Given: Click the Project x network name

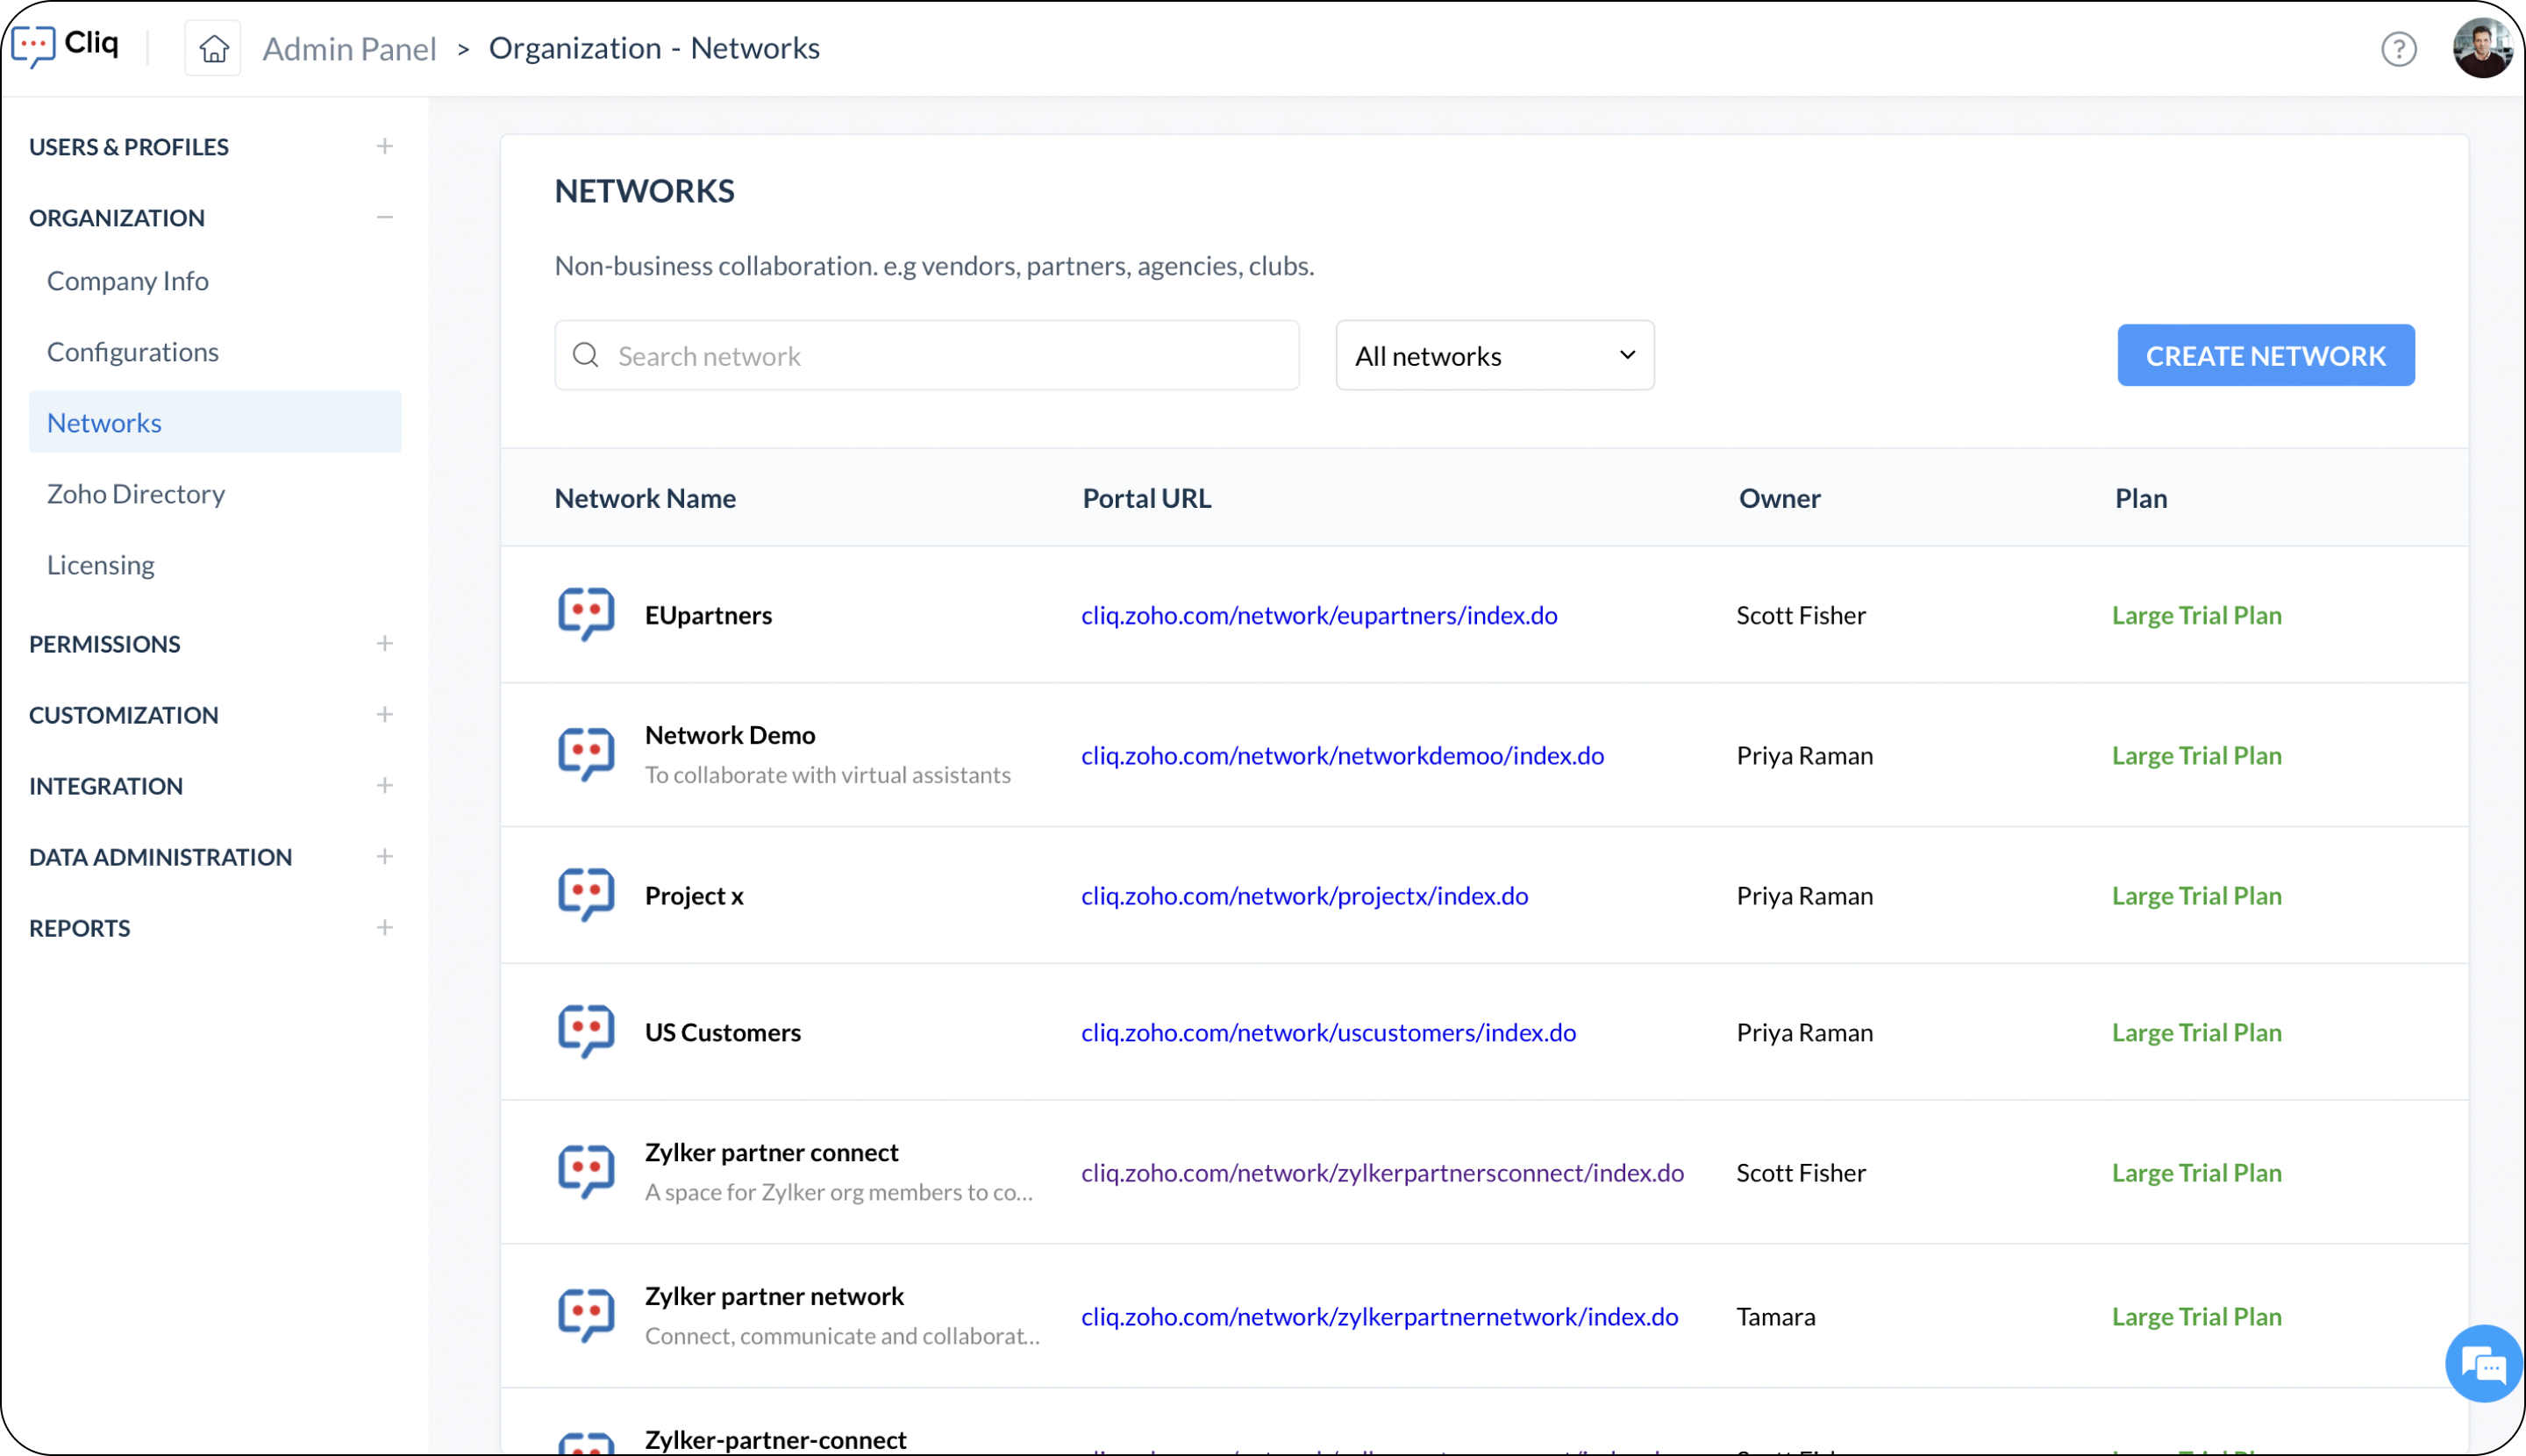Looking at the screenshot, I should click(694, 895).
